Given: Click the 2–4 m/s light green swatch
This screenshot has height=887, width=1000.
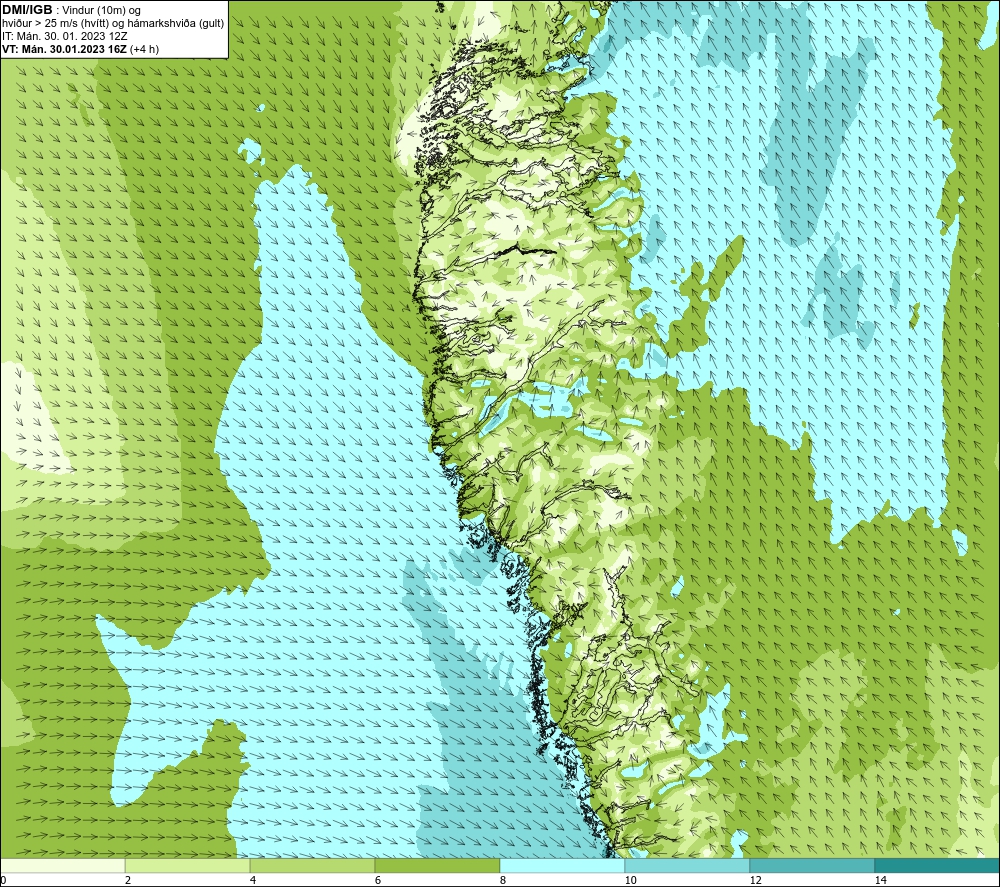Looking at the screenshot, I should point(188,865).
